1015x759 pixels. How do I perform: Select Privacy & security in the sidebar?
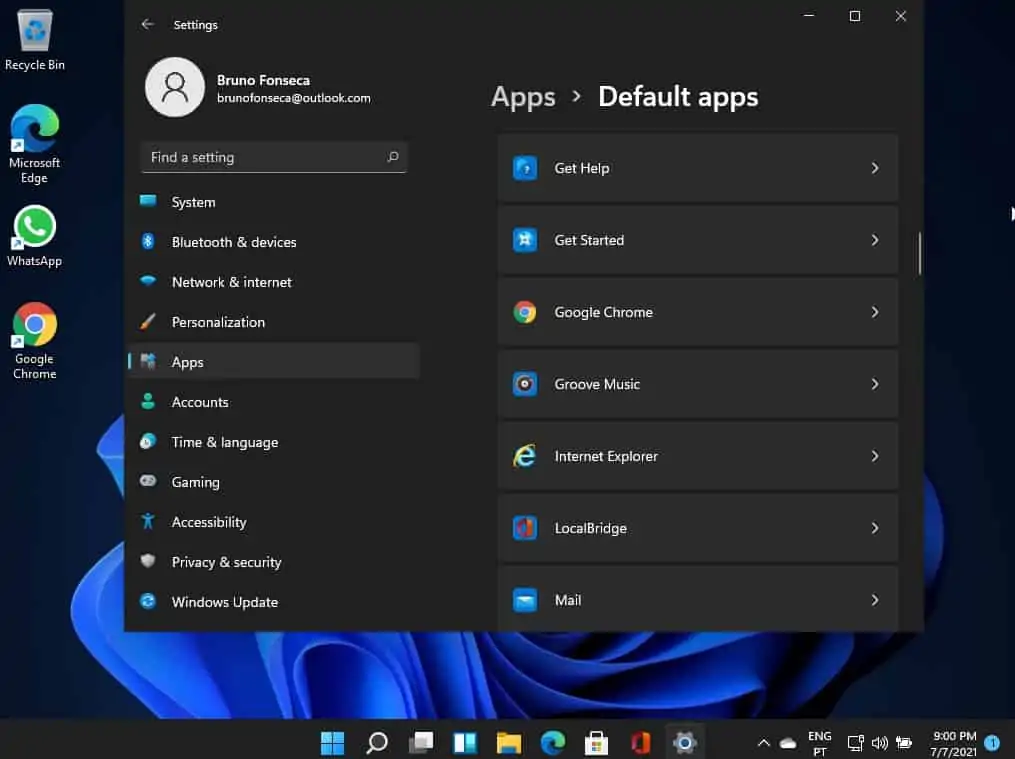pos(226,562)
